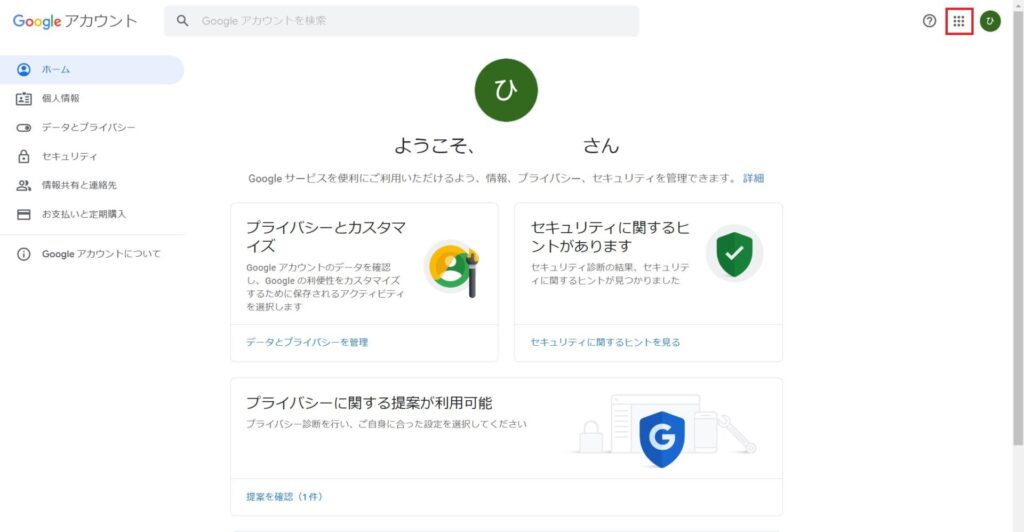Image resolution: width=1024 pixels, height=532 pixels.
Task: Go to セキュリティ in the sidebar
Action: point(69,156)
